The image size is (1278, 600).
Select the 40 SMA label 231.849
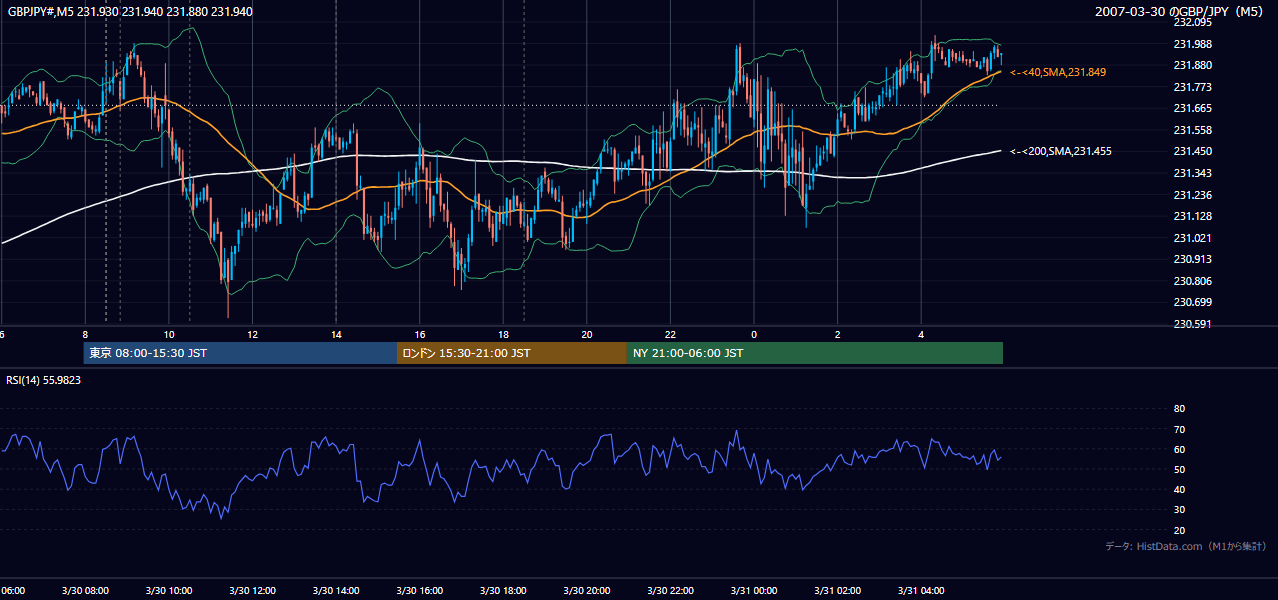[x=1058, y=72]
